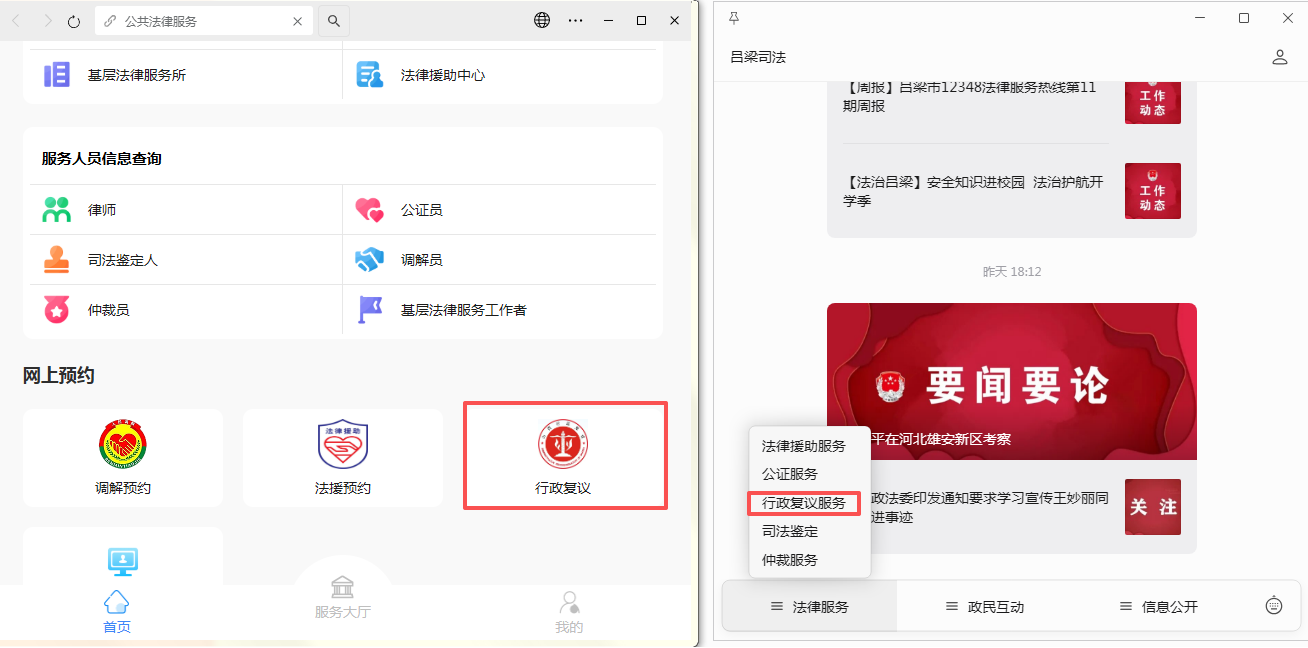Open the 要闻要论 article banner
The width and height of the screenshot is (1308, 648).
click(x=1011, y=382)
